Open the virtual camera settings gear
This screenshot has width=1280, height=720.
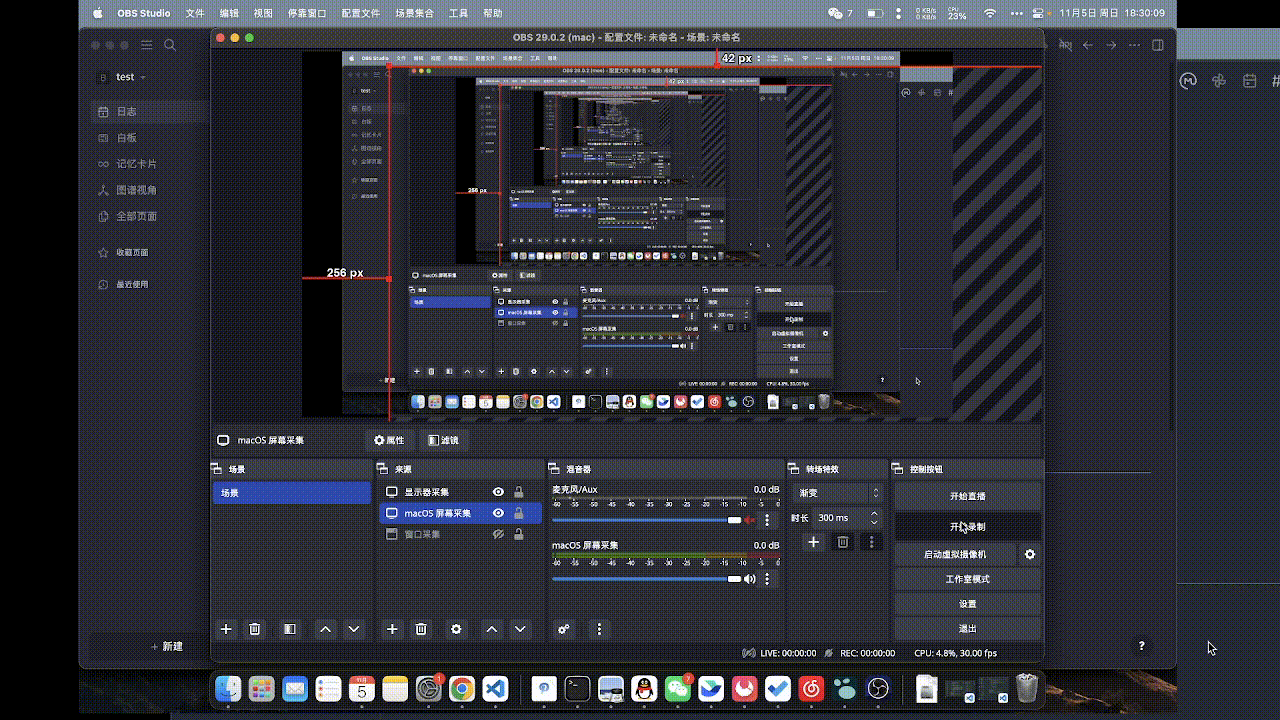pyautogui.click(x=1030, y=554)
